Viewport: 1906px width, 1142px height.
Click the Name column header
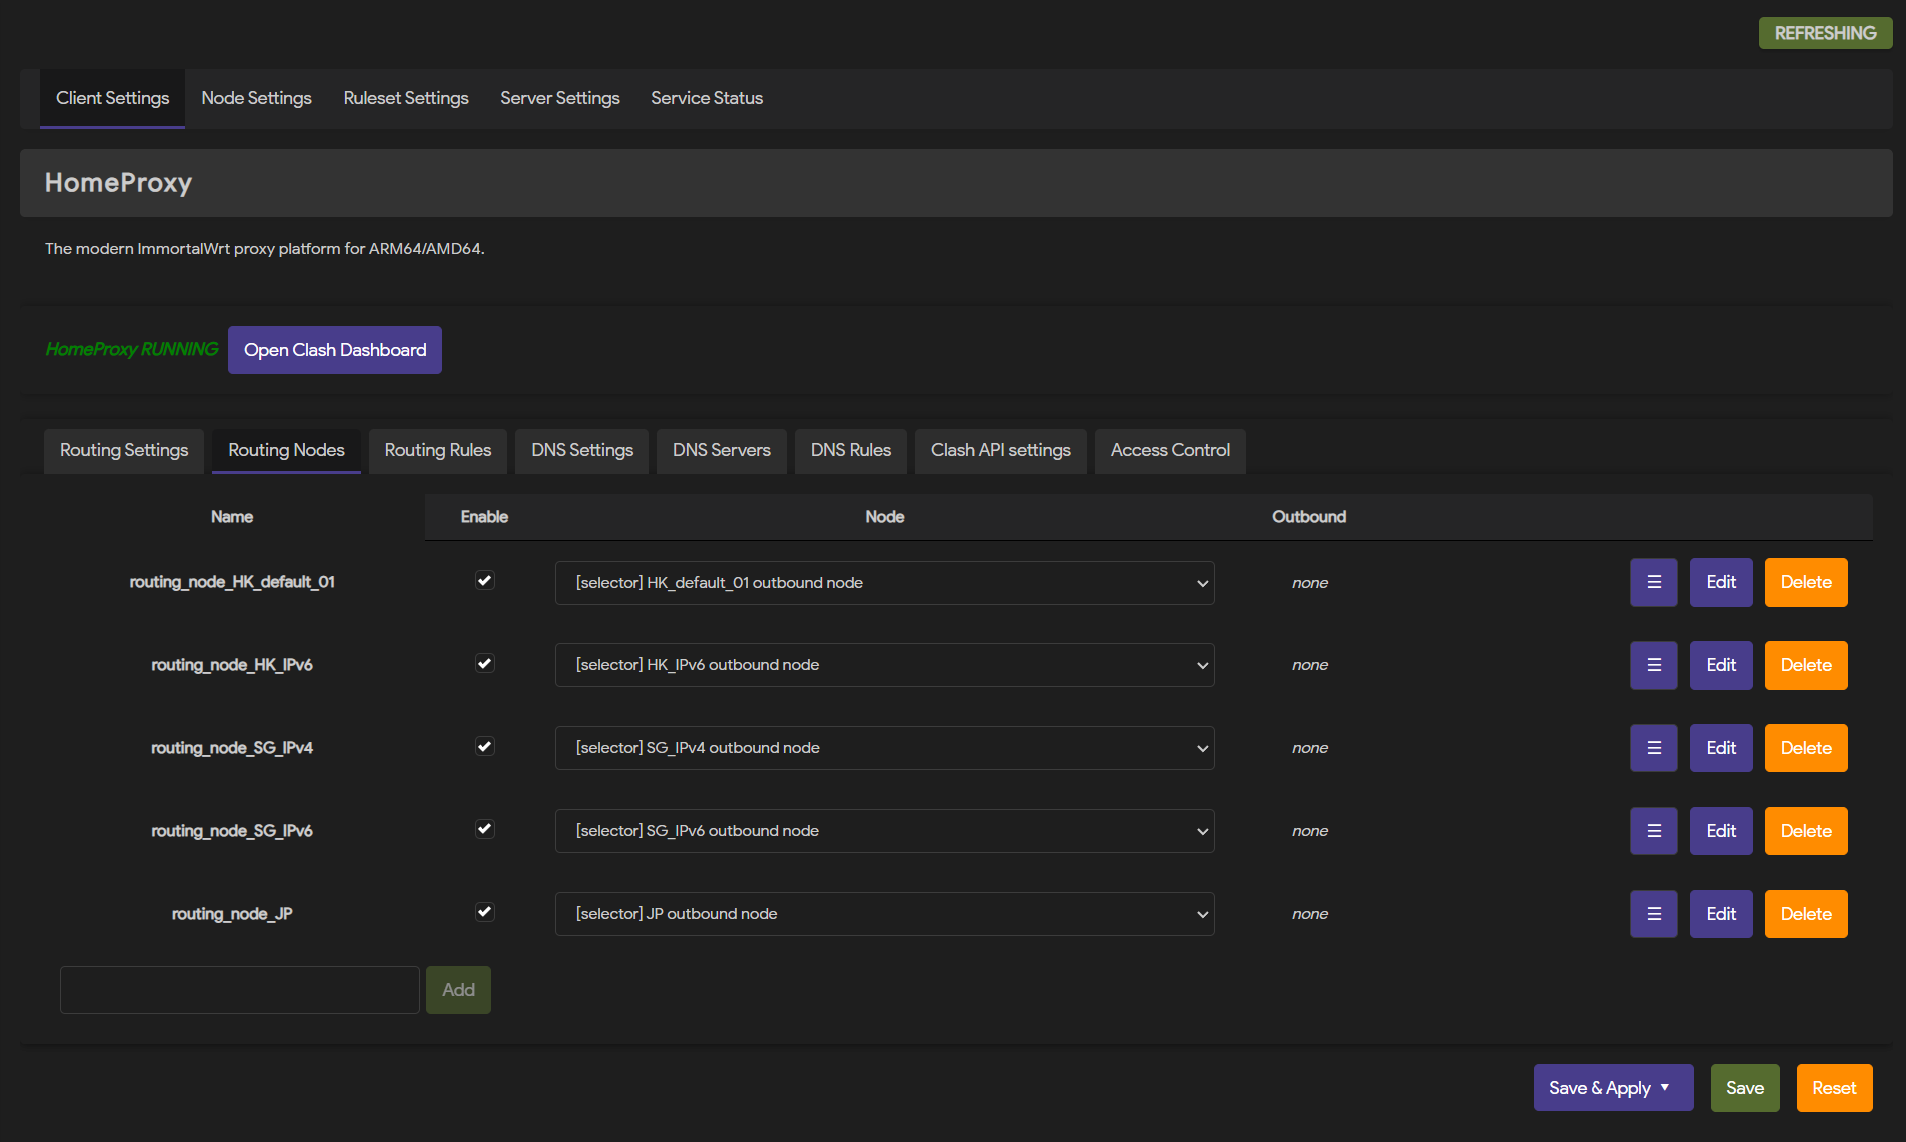(232, 517)
